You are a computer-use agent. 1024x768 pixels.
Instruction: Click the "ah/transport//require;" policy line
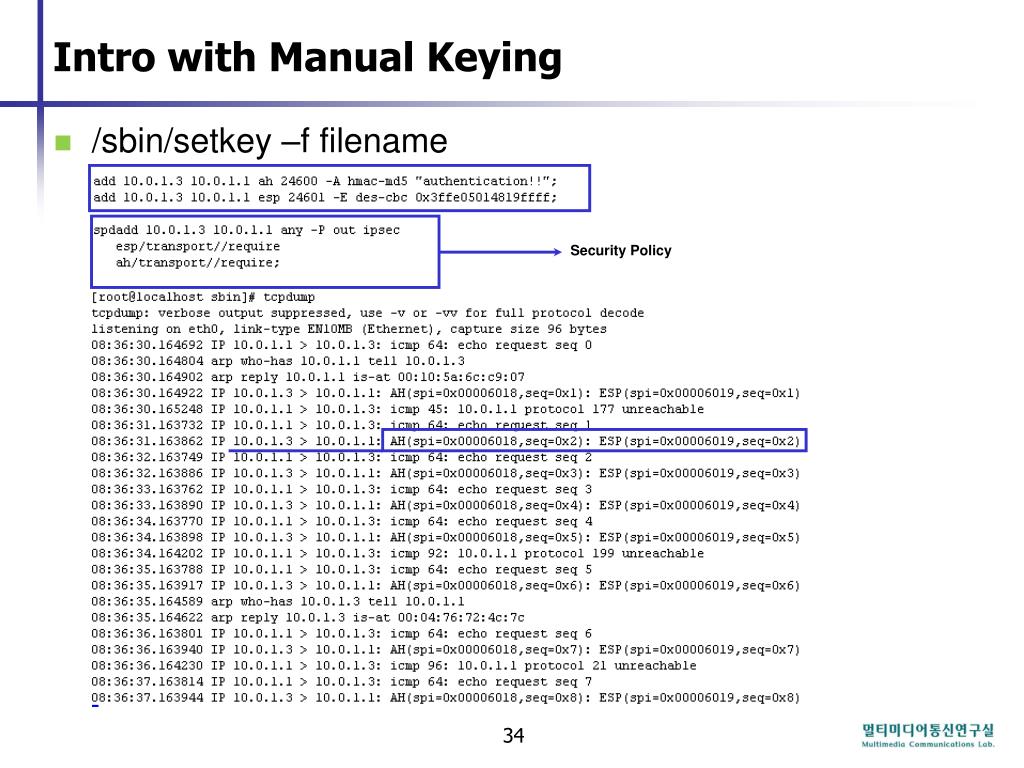[198, 263]
